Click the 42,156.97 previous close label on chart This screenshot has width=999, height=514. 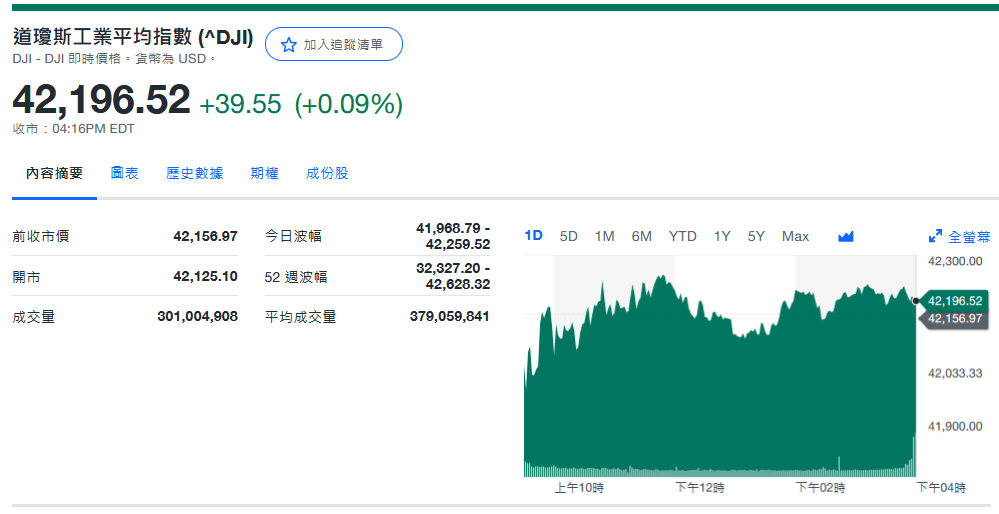(955, 319)
